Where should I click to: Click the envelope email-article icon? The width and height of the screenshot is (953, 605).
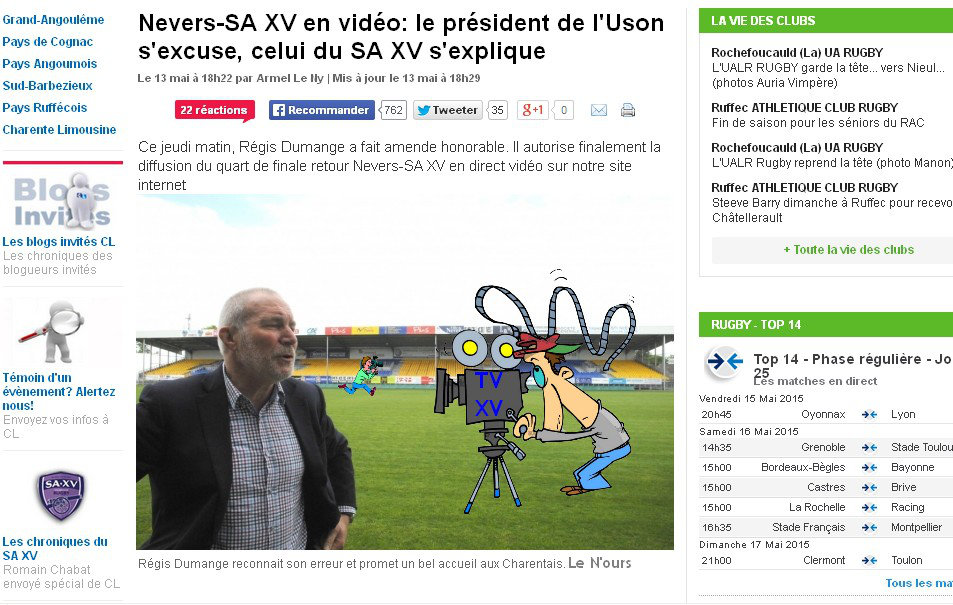click(599, 110)
